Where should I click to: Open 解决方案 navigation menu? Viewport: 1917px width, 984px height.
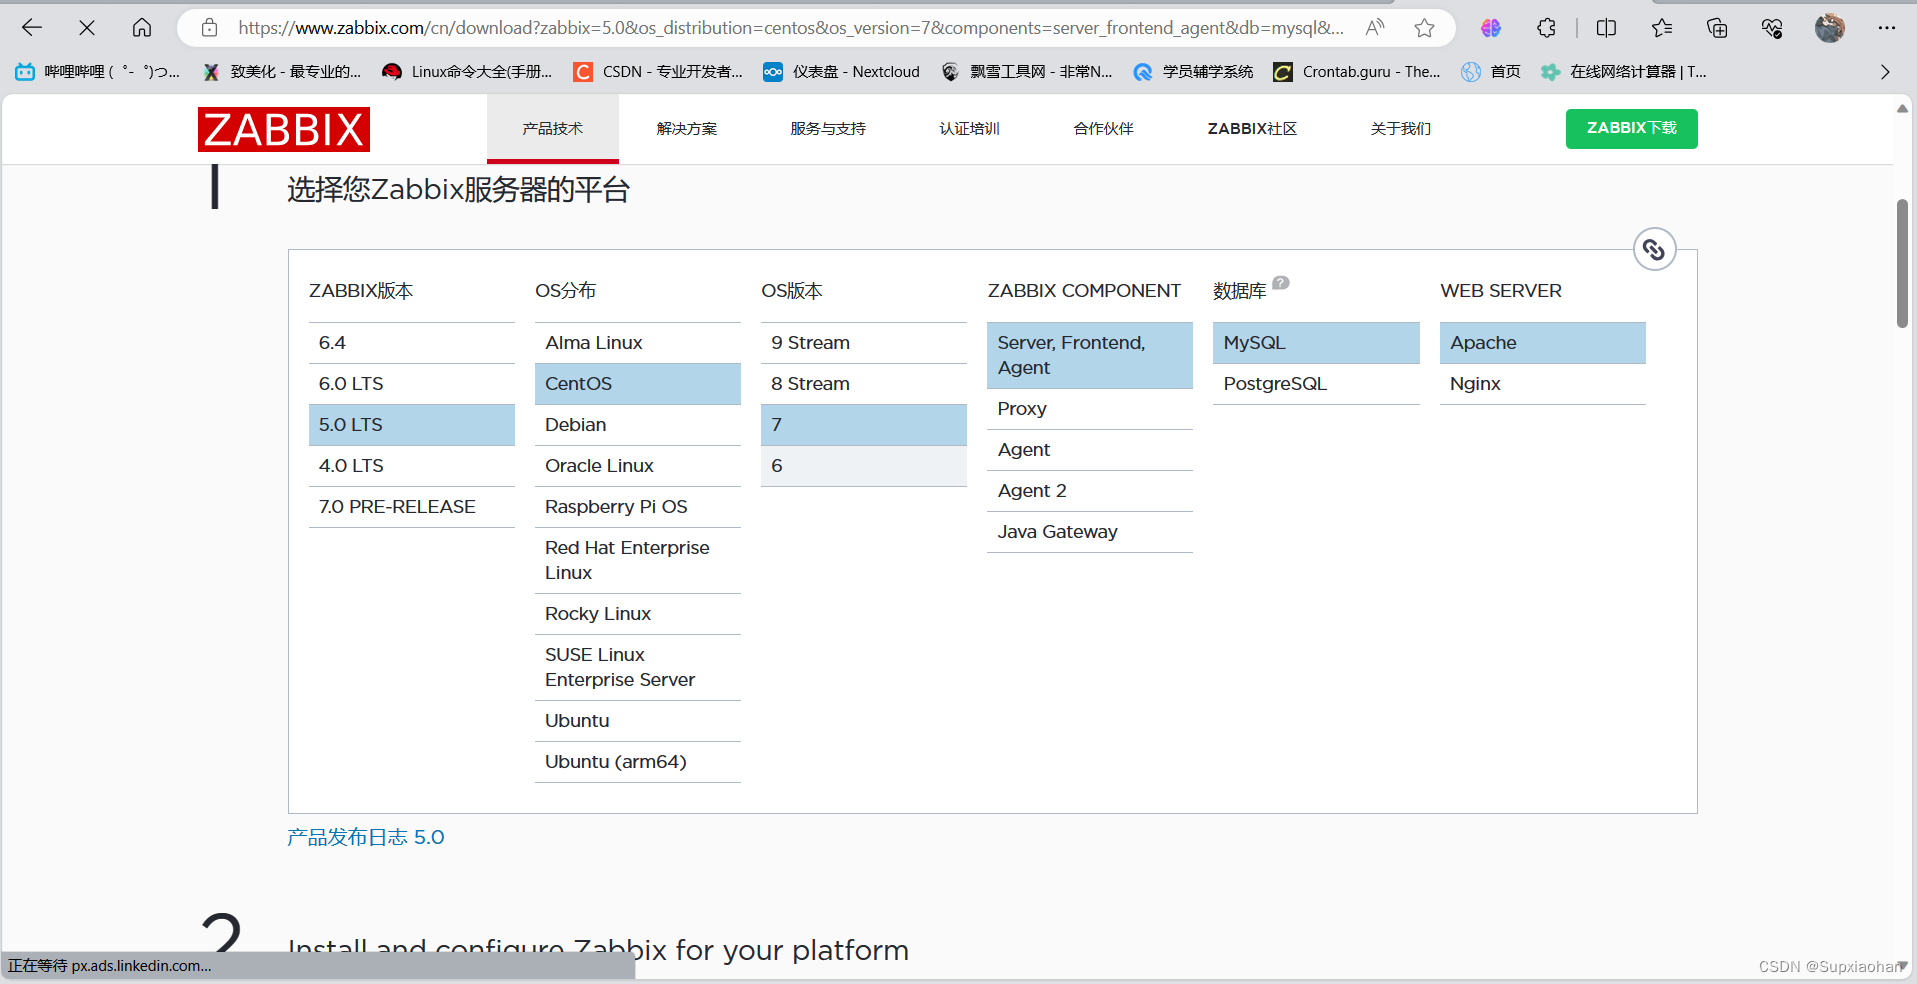coord(687,129)
